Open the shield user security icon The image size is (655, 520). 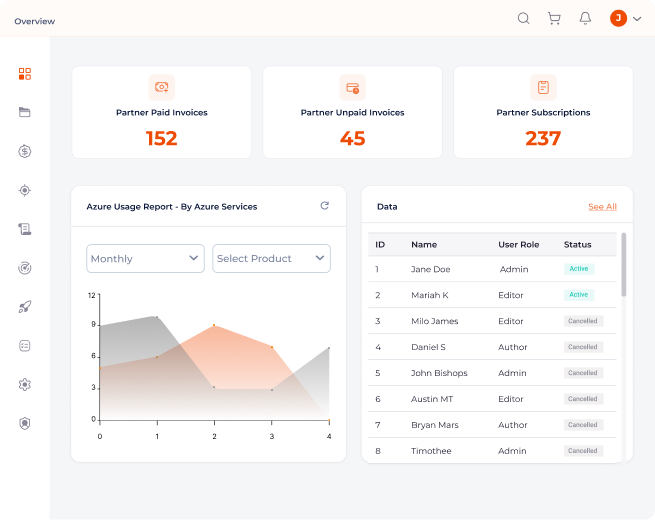click(25, 424)
